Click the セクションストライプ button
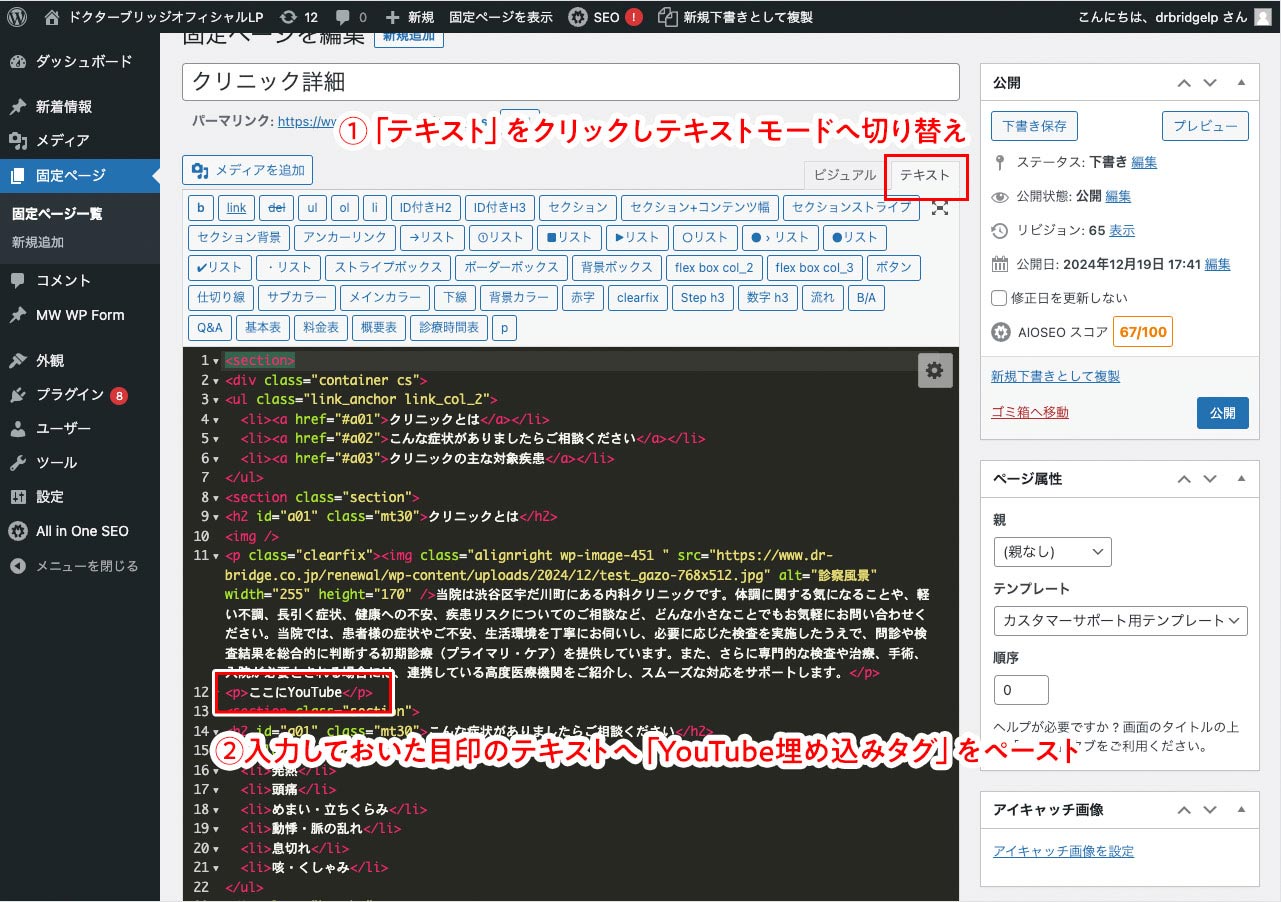This screenshot has height=902, width=1281. point(851,208)
